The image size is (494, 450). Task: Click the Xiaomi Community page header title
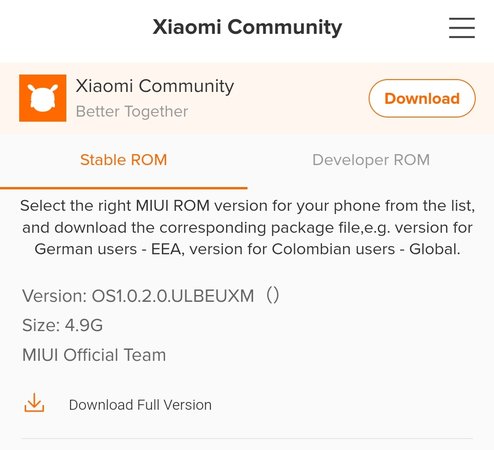coord(247,27)
